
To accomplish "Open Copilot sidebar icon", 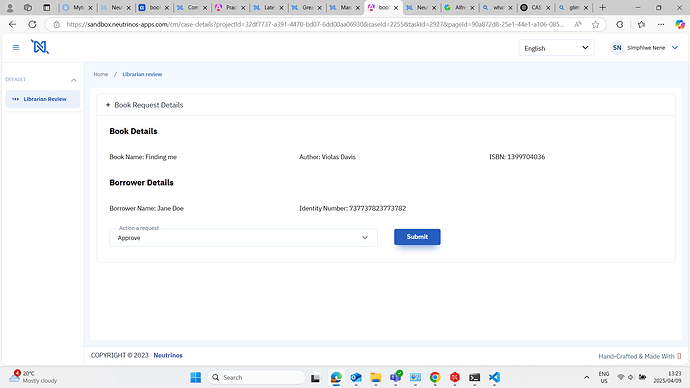I will coord(680,25).
